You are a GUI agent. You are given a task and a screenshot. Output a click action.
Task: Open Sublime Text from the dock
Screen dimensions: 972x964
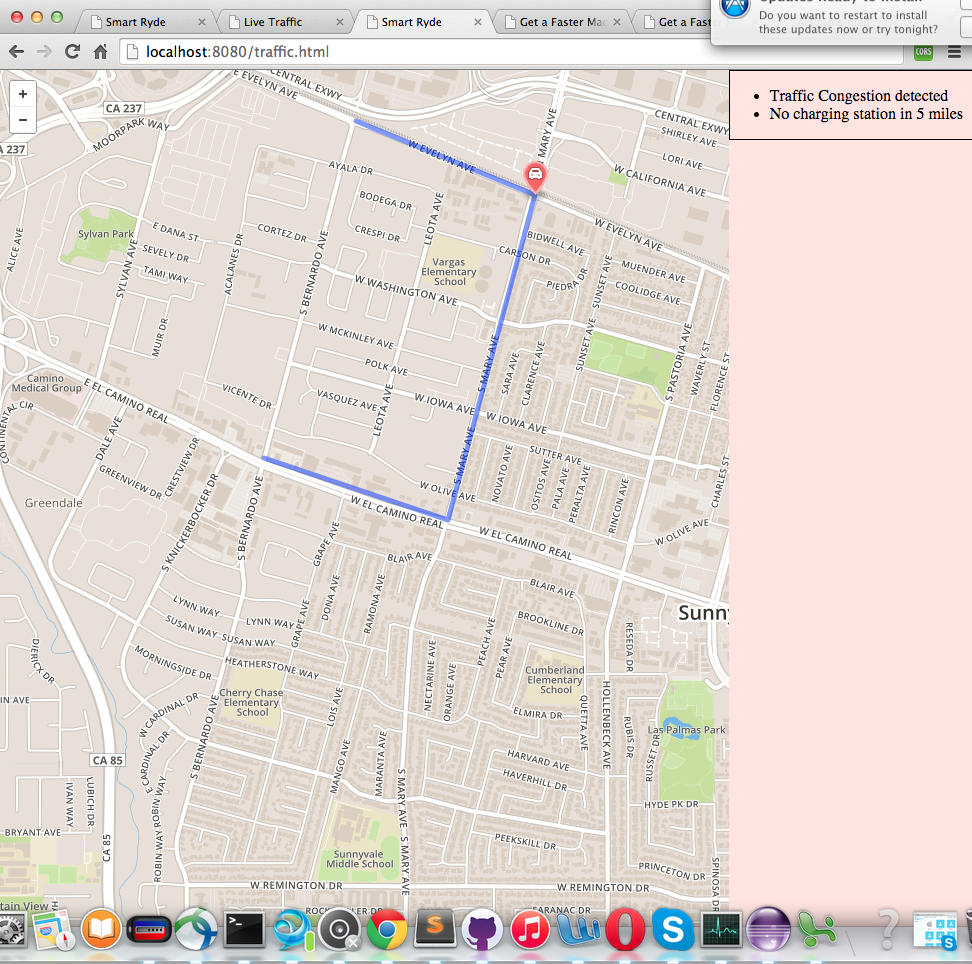click(x=435, y=929)
